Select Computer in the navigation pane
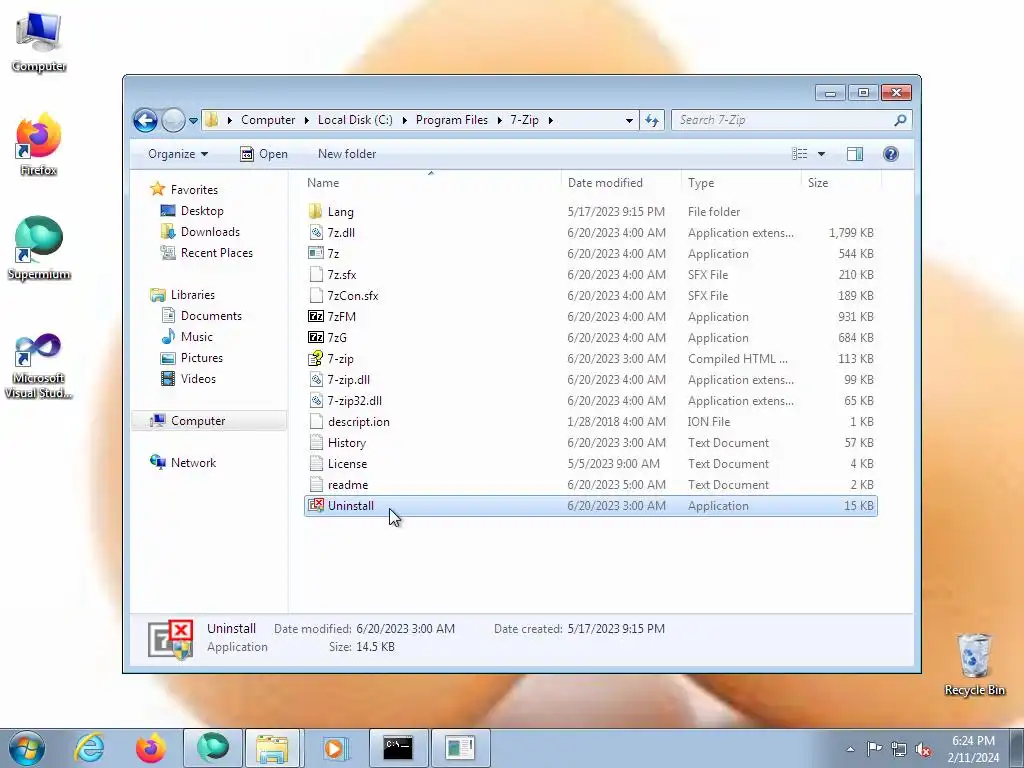This screenshot has height=768, width=1024. click(x=209, y=421)
